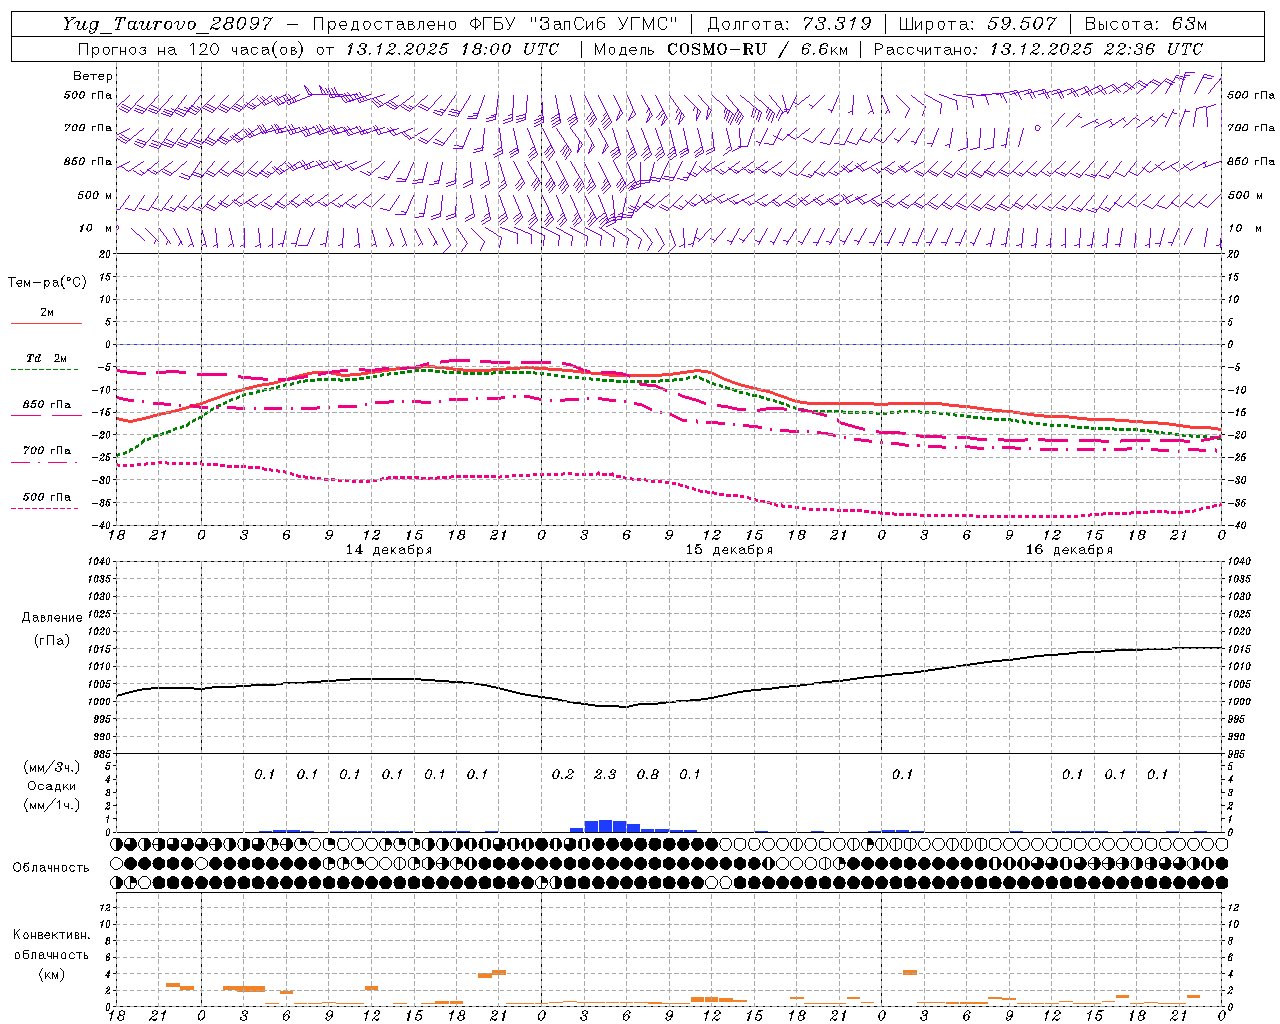Screen dimensions: 1280x1024
Task: Click the "Td 2м" legend entry
Action: (47, 358)
